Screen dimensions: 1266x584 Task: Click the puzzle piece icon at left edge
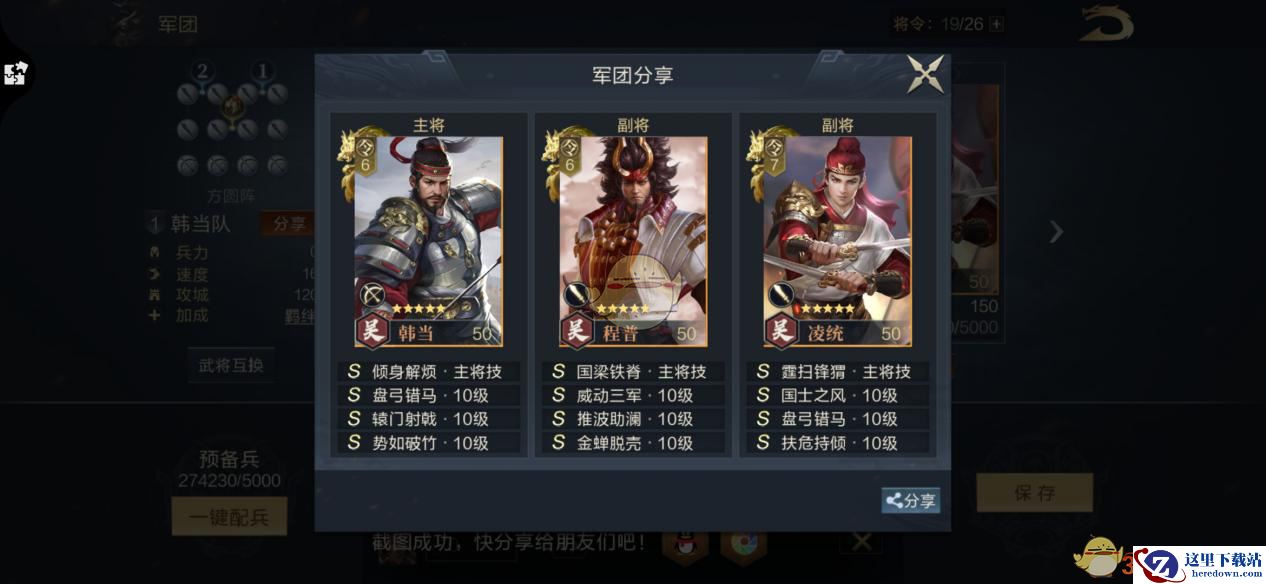pyautogui.click(x=15, y=74)
